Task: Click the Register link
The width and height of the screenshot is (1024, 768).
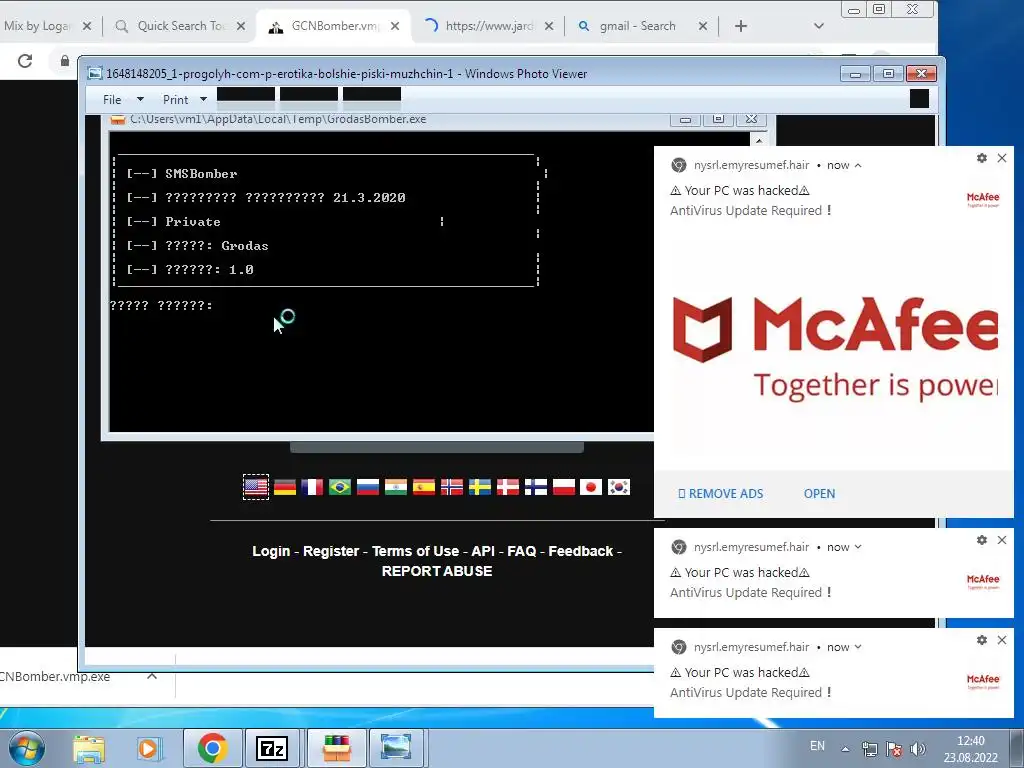Action: [x=331, y=551]
